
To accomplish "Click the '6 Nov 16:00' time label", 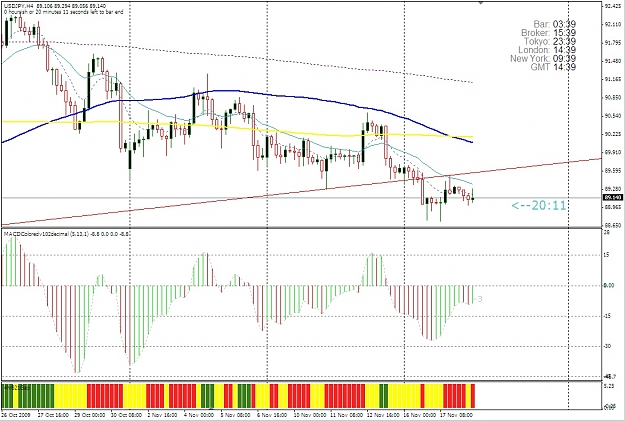I will (x=272, y=415).
